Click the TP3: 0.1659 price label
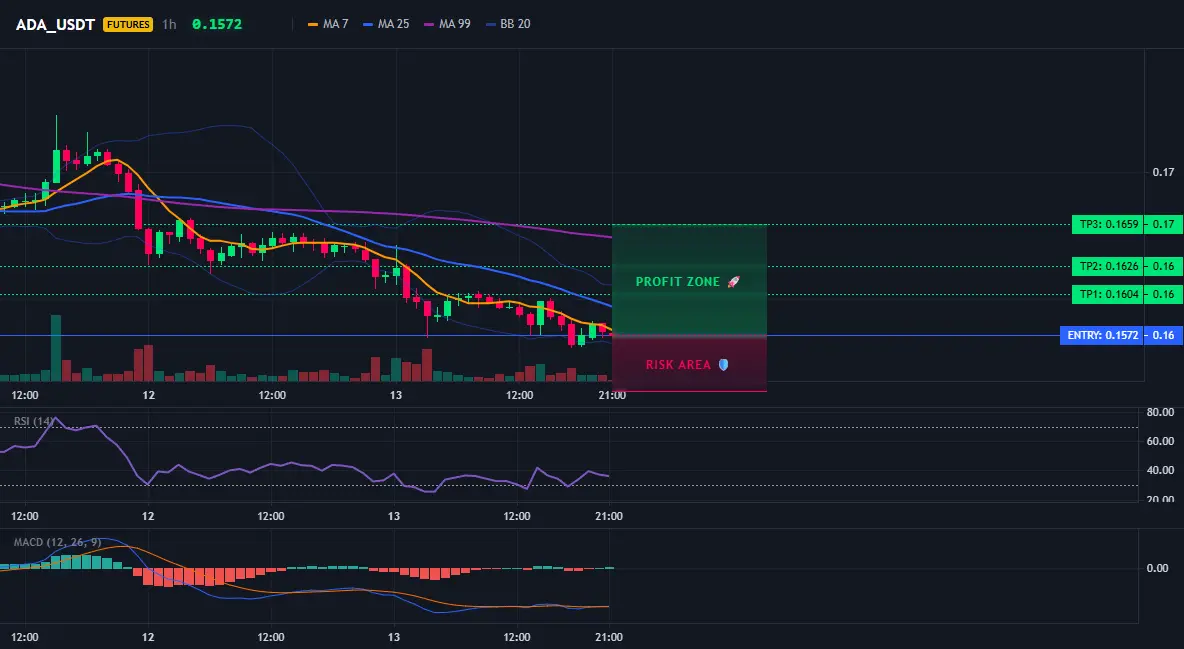This screenshot has width=1184, height=649. (1107, 224)
